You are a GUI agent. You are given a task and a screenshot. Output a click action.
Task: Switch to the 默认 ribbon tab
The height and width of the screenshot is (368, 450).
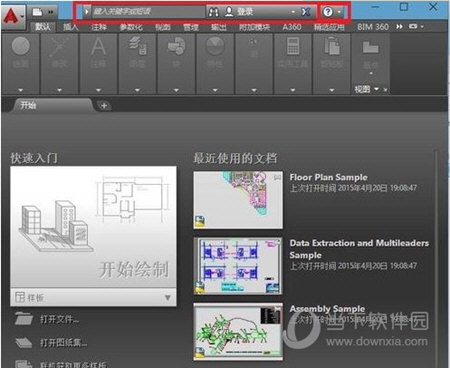(x=43, y=27)
